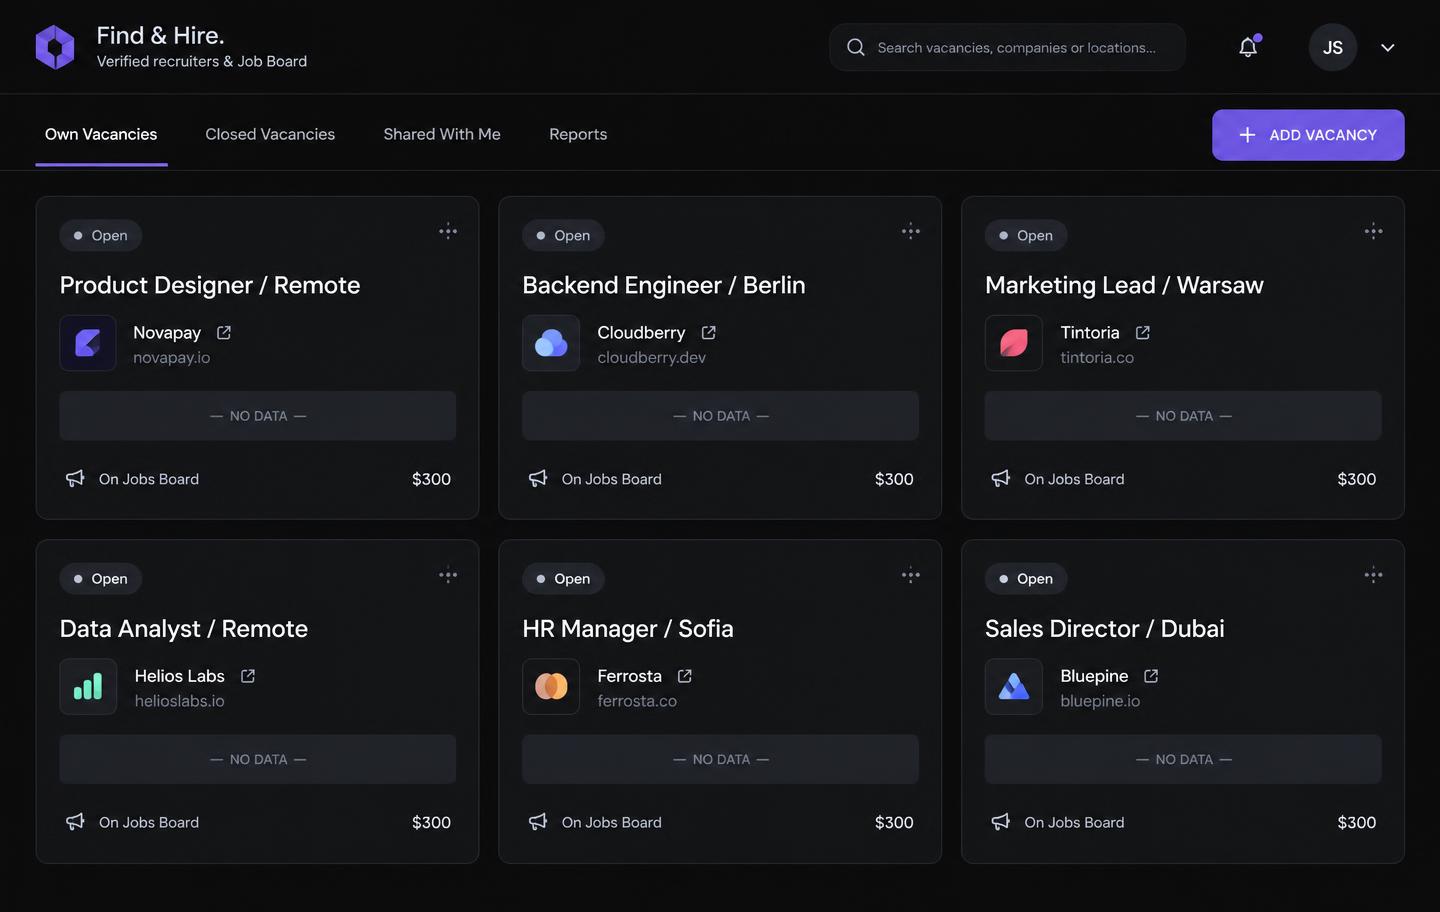Click the Cloudberry company logo
This screenshot has width=1440, height=912.
[x=551, y=343]
